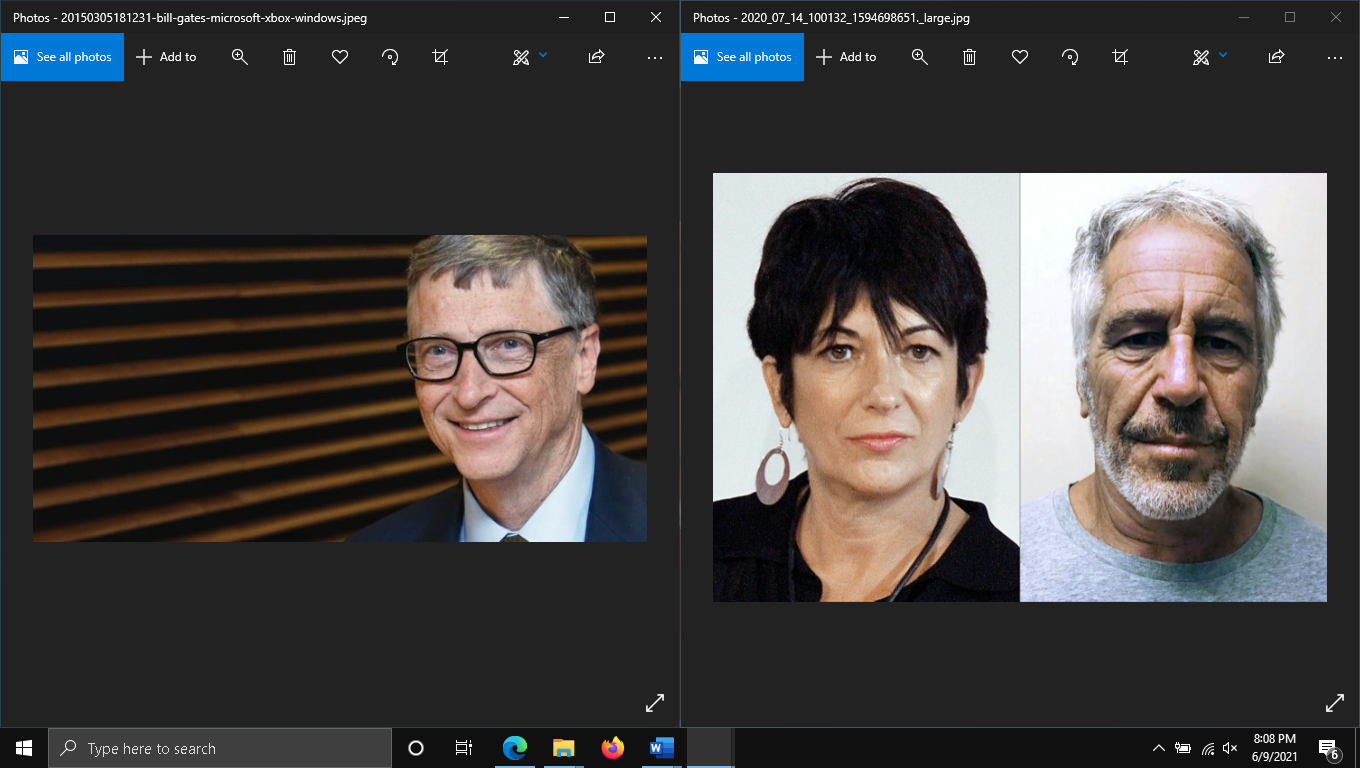This screenshot has height=768, width=1360.
Task: Open Add to menu in left window
Action: 166,57
